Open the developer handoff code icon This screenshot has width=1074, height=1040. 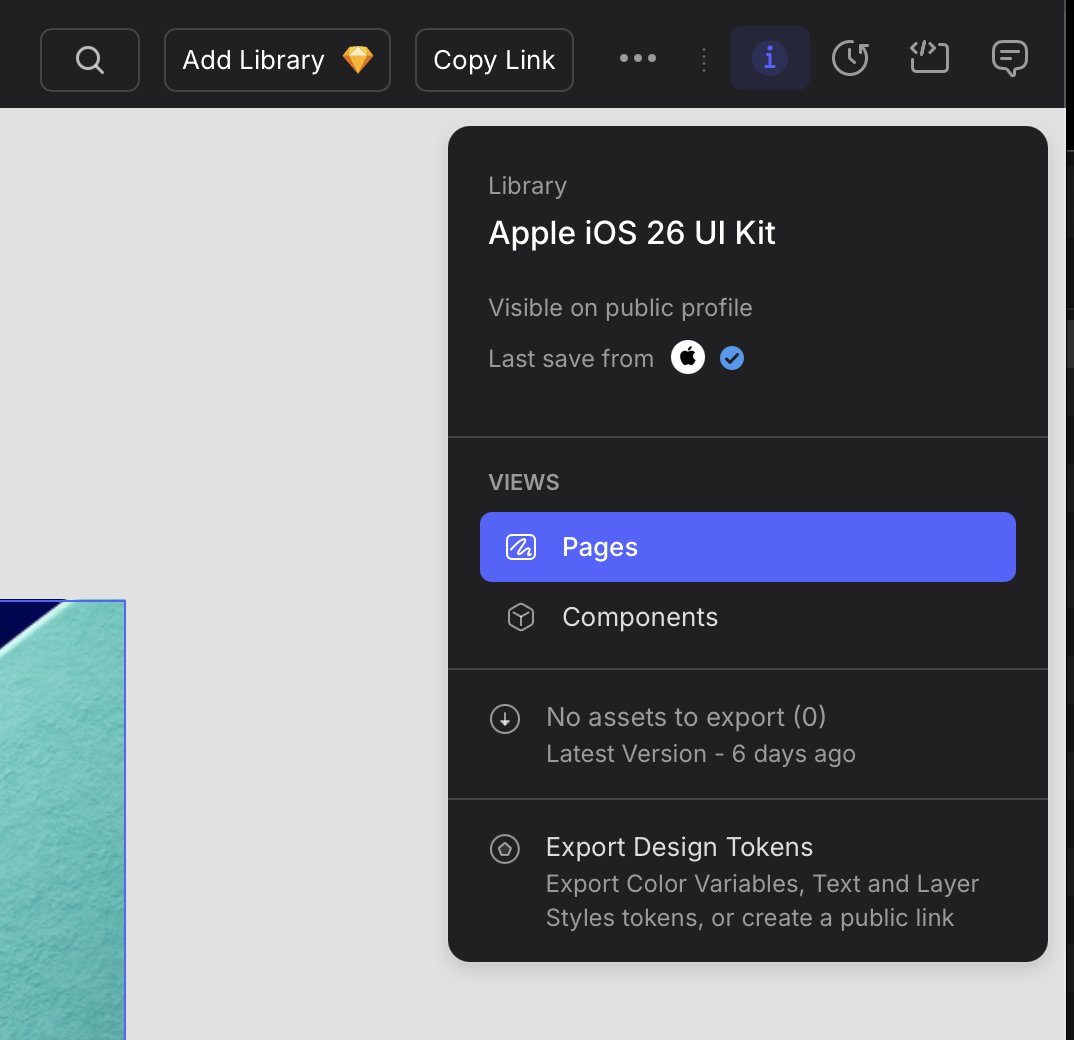tap(929, 58)
